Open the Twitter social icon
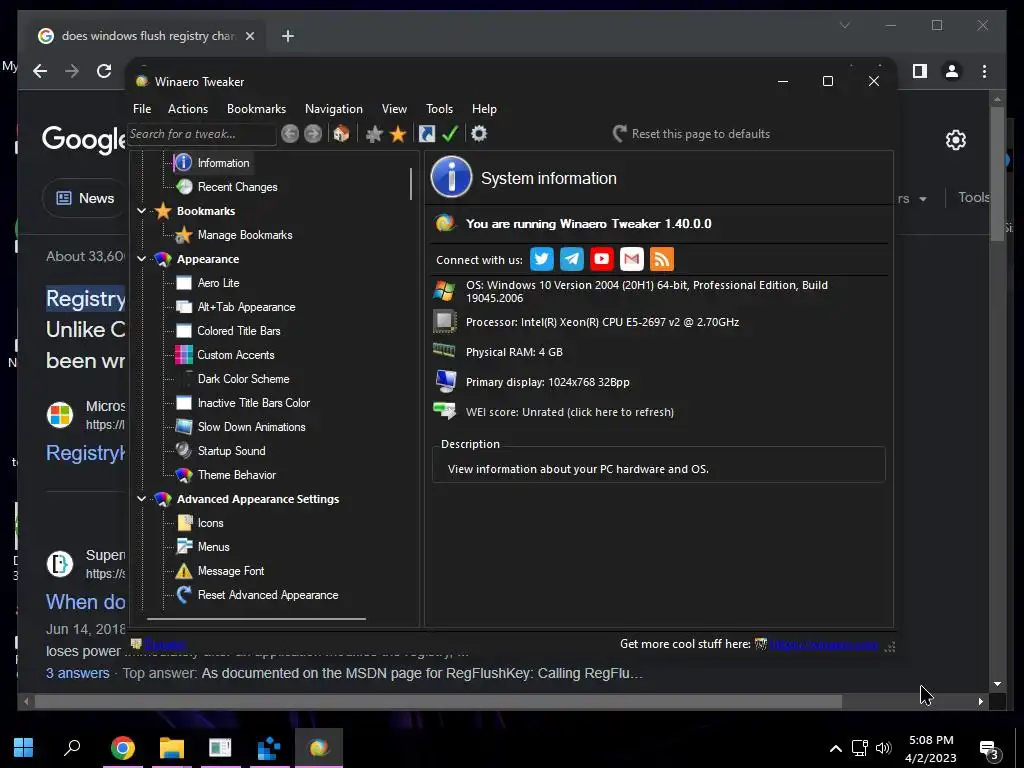The width and height of the screenshot is (1024, 768). pyautogui.click(x=541, y=259)
